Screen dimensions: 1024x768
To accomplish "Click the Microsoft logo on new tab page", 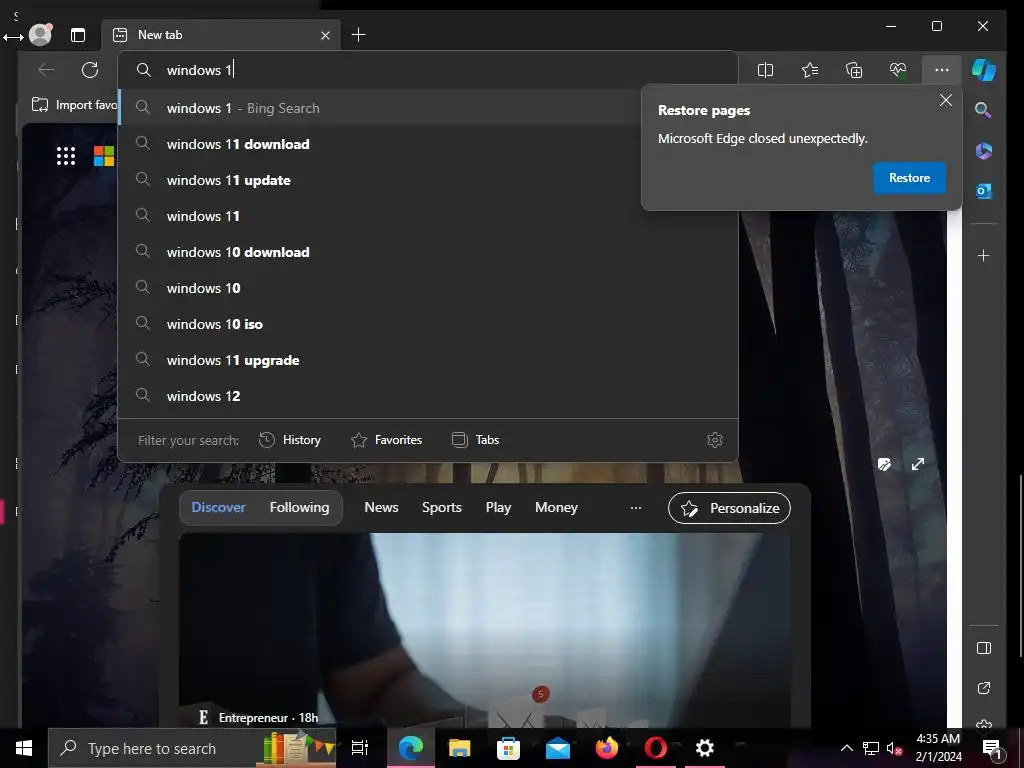I will (104, 156).
